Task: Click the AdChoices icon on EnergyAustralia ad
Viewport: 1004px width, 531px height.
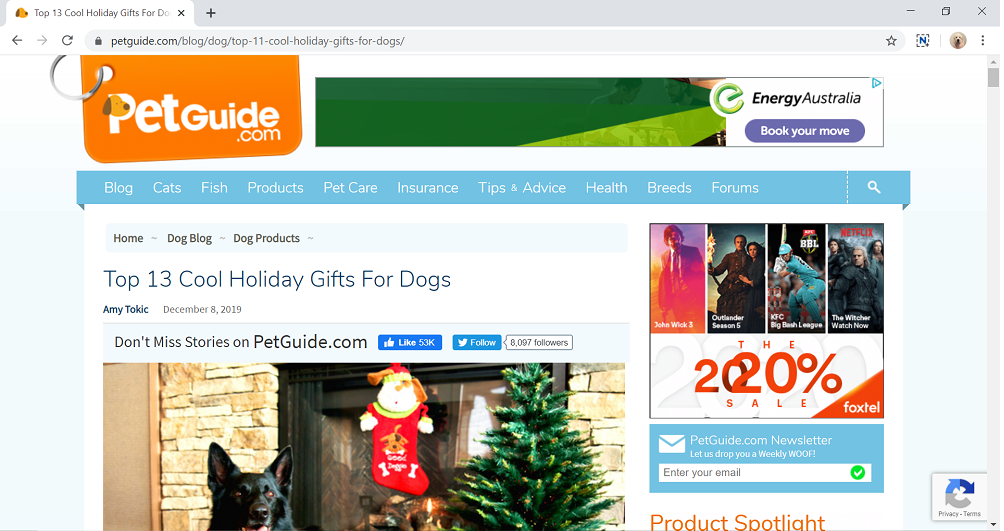Action: 877,83
